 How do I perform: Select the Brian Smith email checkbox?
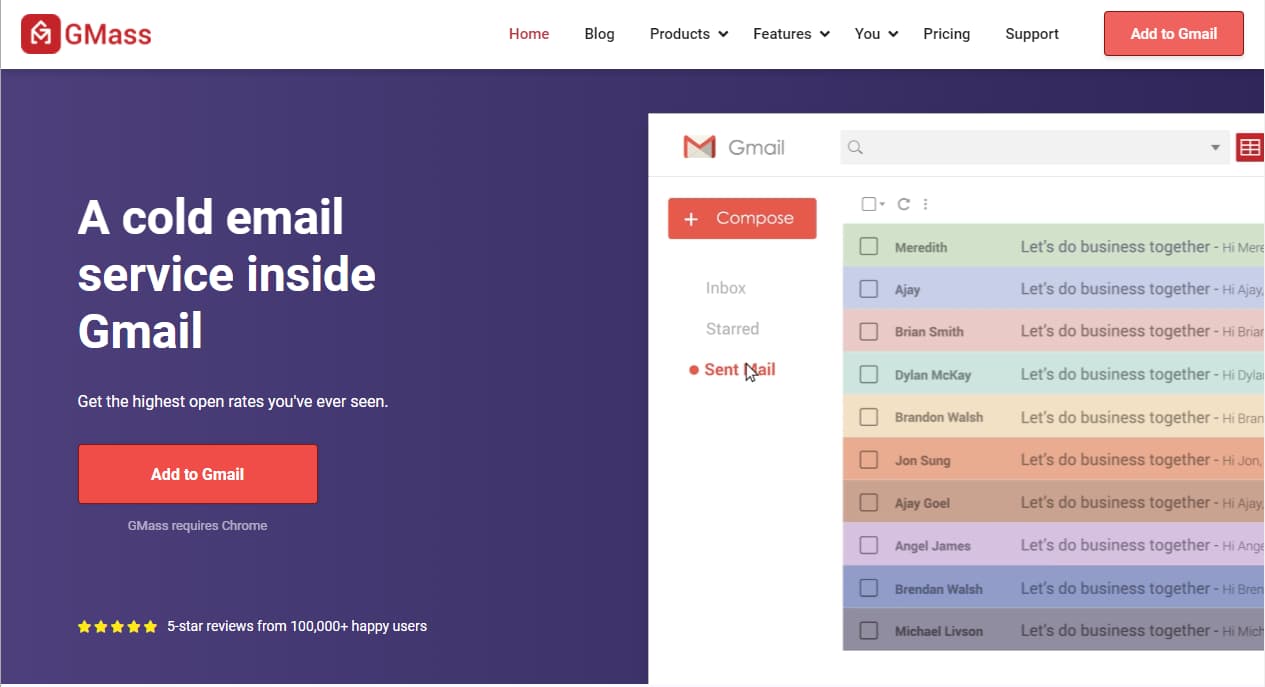[x=869, y=331]
